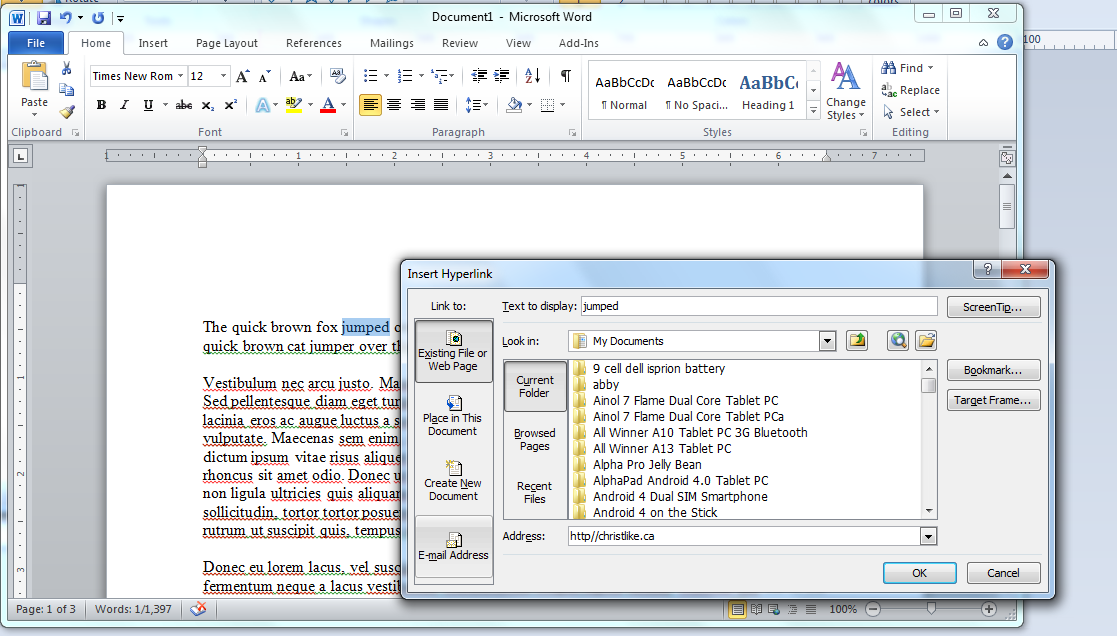
Task: Click the ScreenTip button
Action: pos(993,307)
